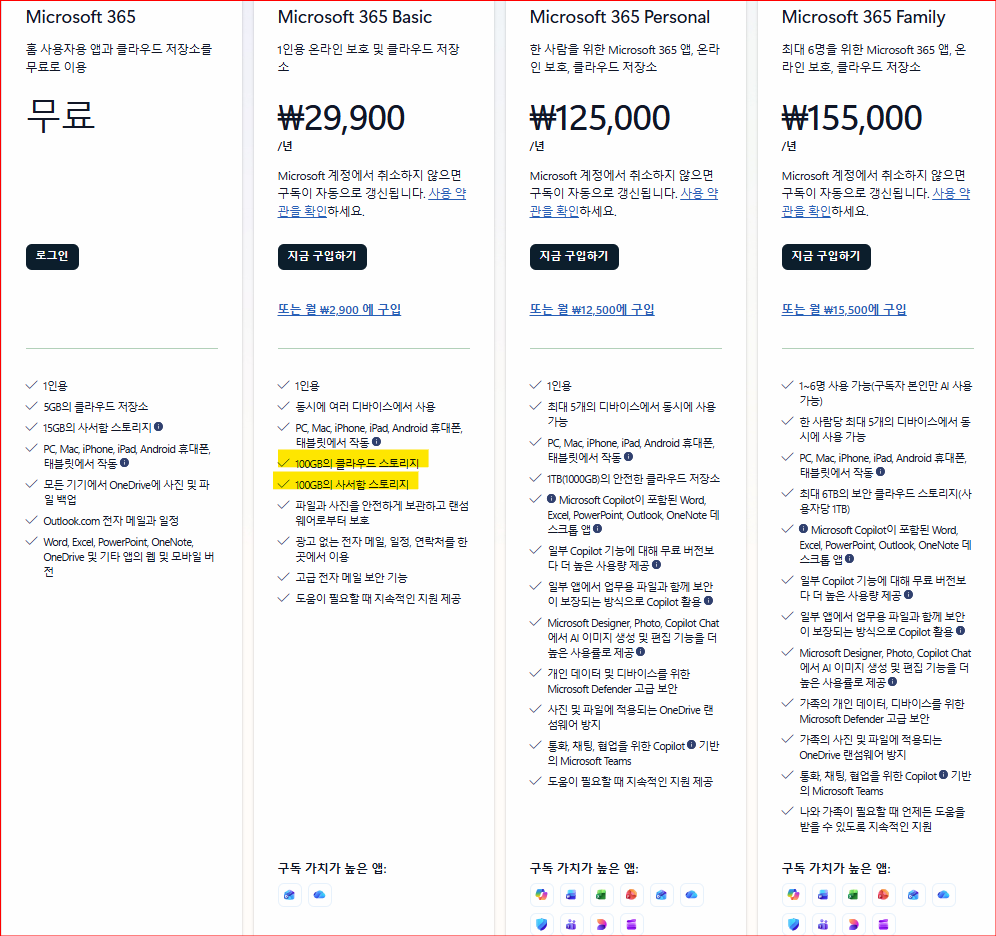Click the Word app icon under Microsoft 365 Personal
996x936 pixels.
tap(571, 895)
